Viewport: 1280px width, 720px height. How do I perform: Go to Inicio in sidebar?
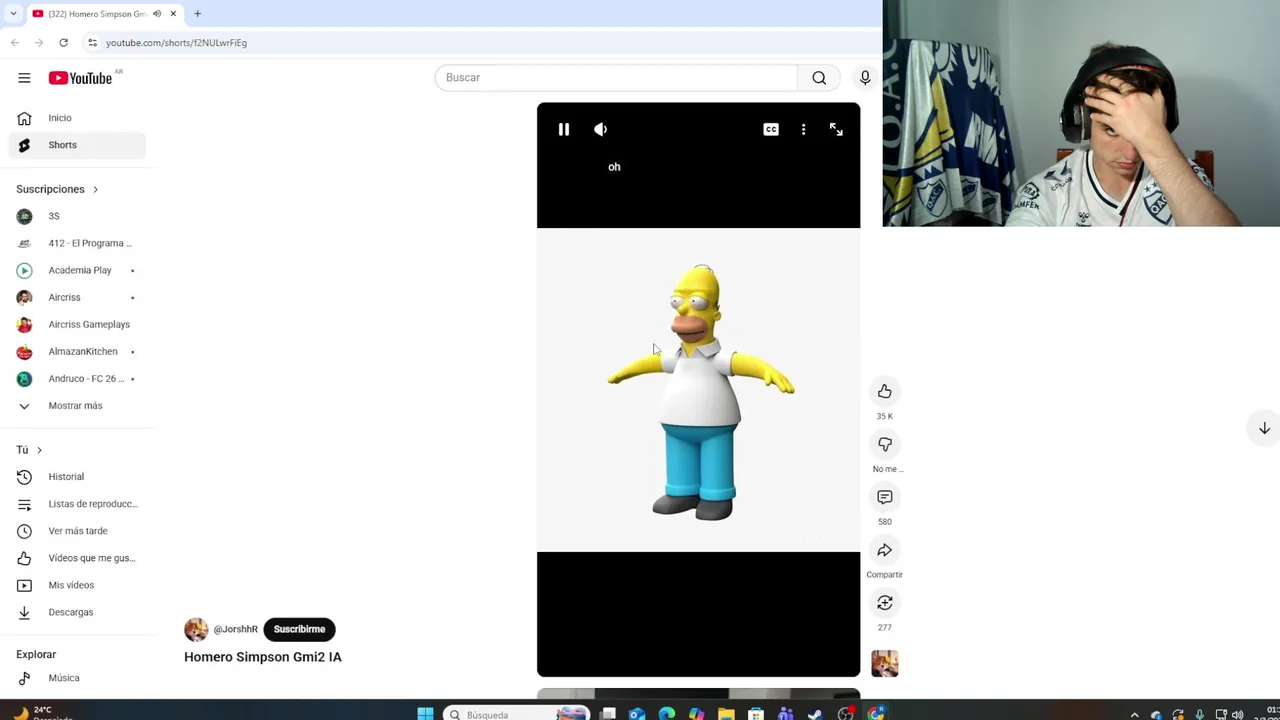pyautogui.click(x=78, y=118)
